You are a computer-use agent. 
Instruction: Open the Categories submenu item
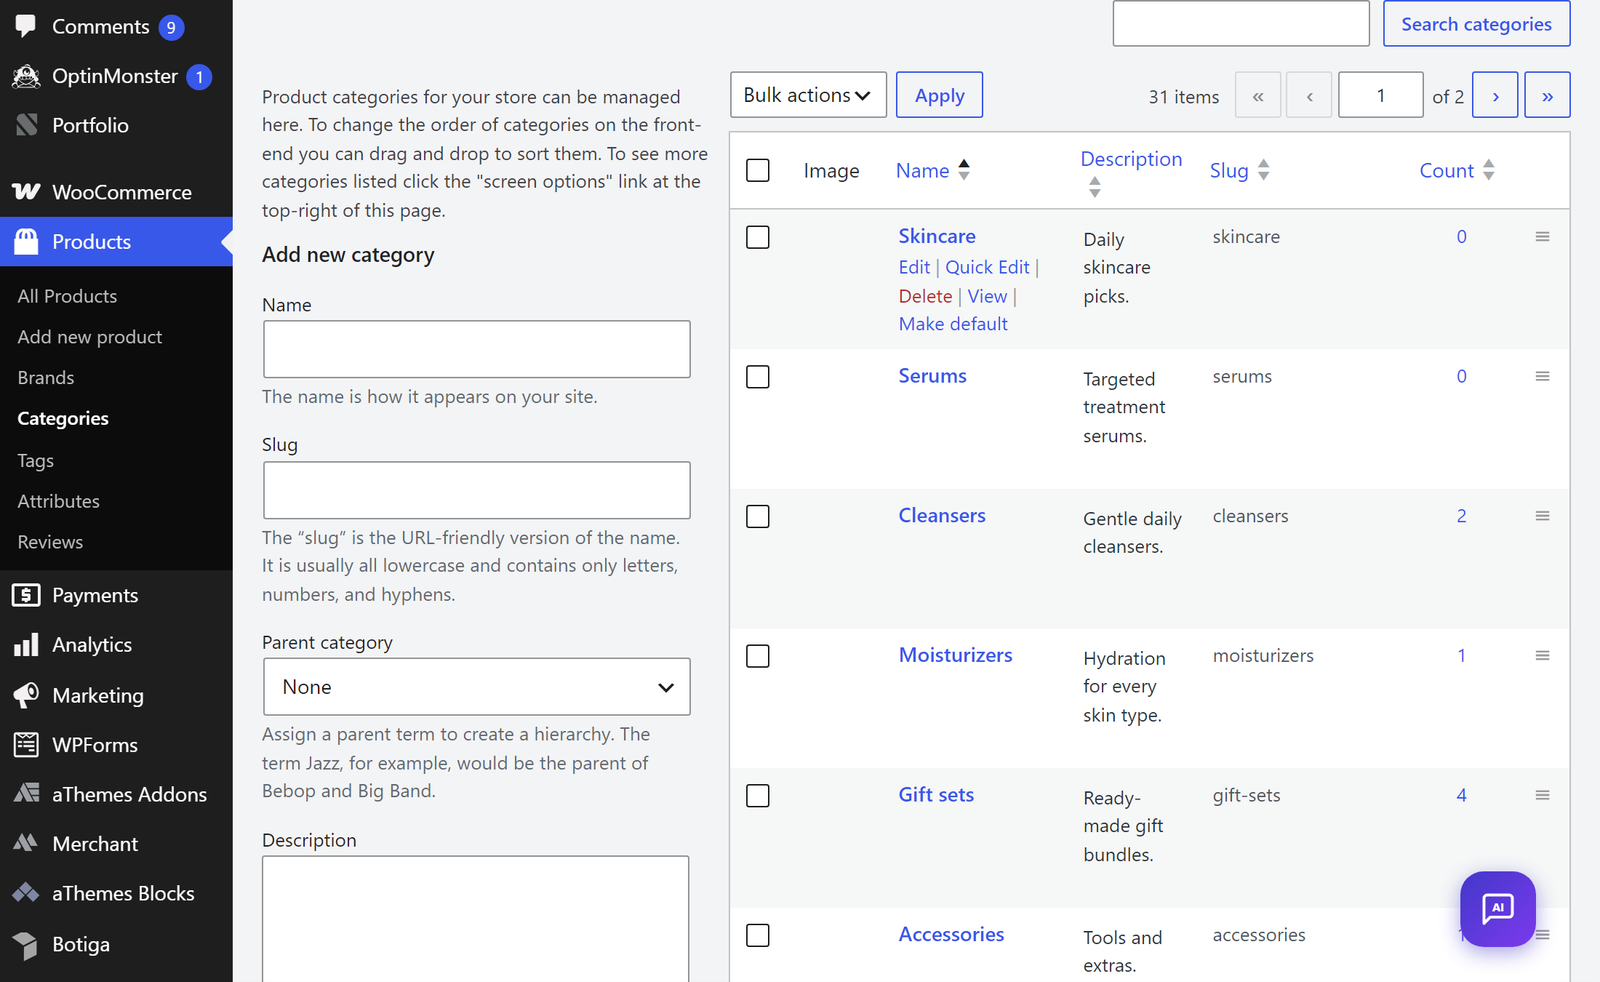coord(63,418)
